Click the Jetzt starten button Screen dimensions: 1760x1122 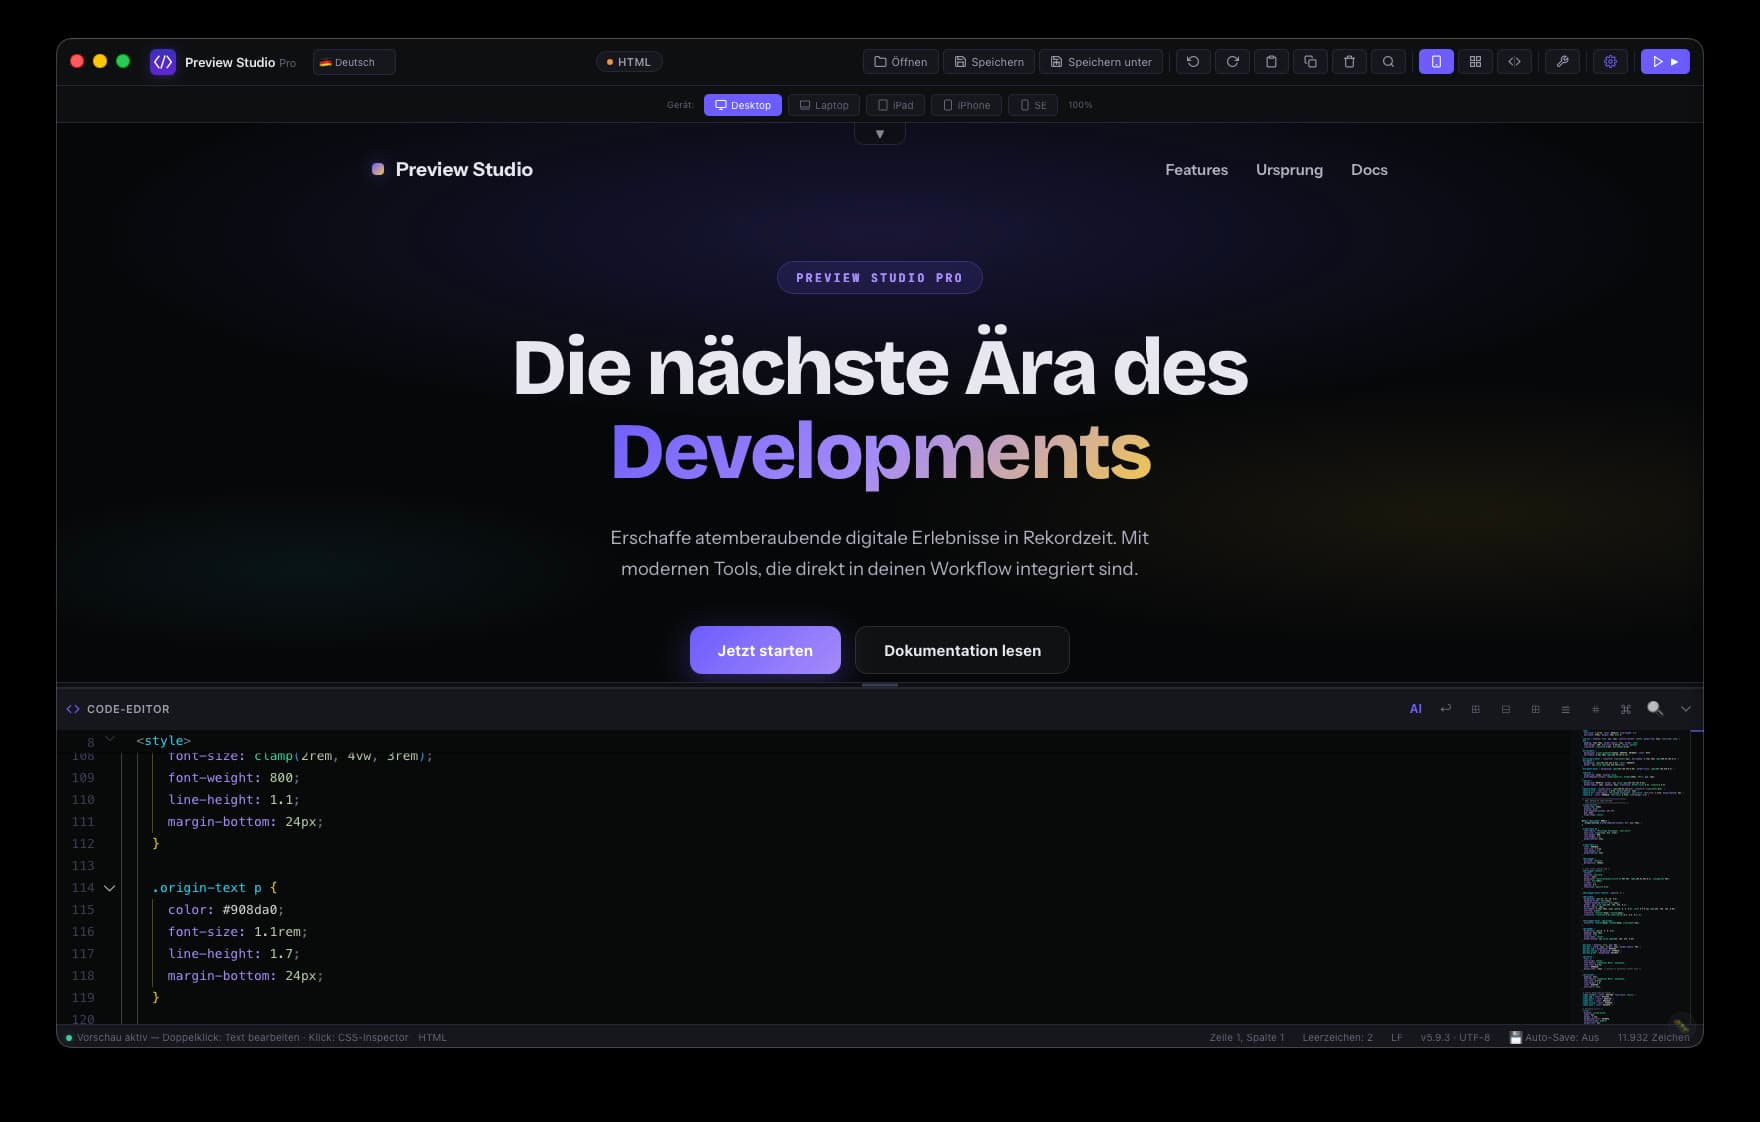coord(765,650)
